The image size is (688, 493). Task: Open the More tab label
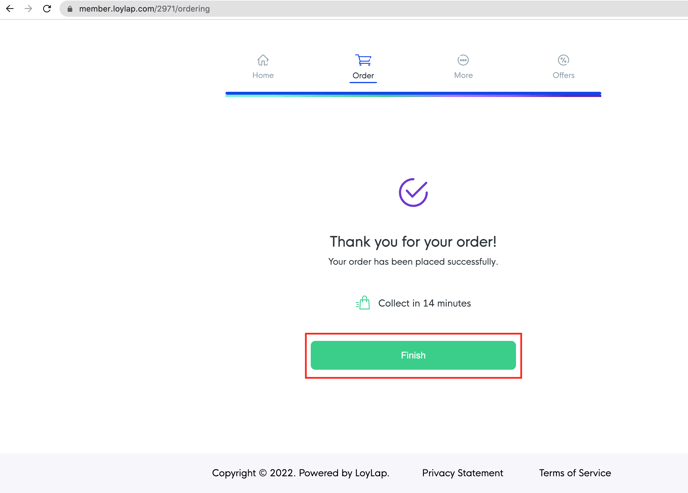(x=463, y=76)
